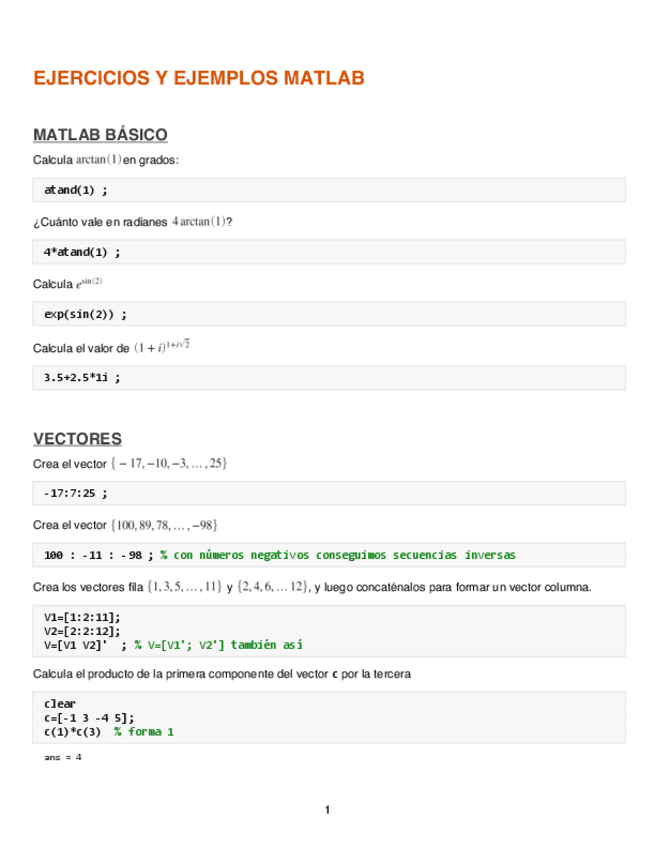
Task: Click the output 'ans = 4'
Action: point(63,758)
